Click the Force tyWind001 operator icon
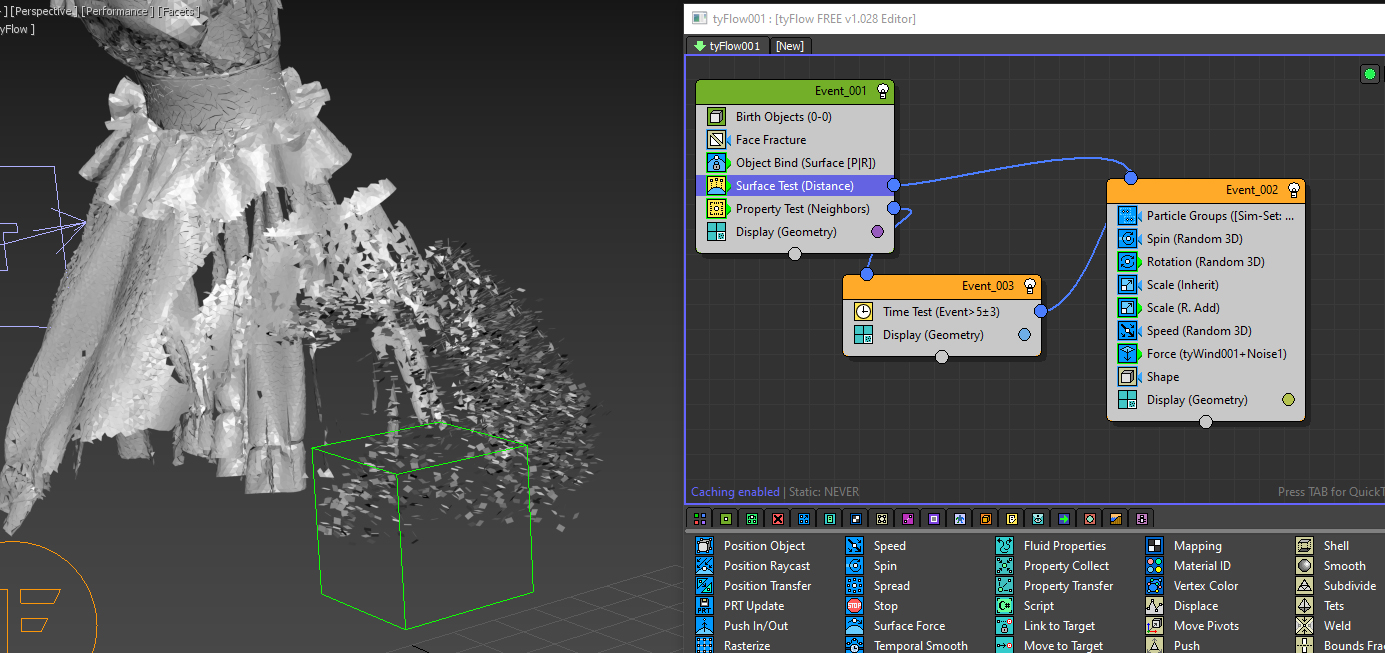 pos(1127,354)
